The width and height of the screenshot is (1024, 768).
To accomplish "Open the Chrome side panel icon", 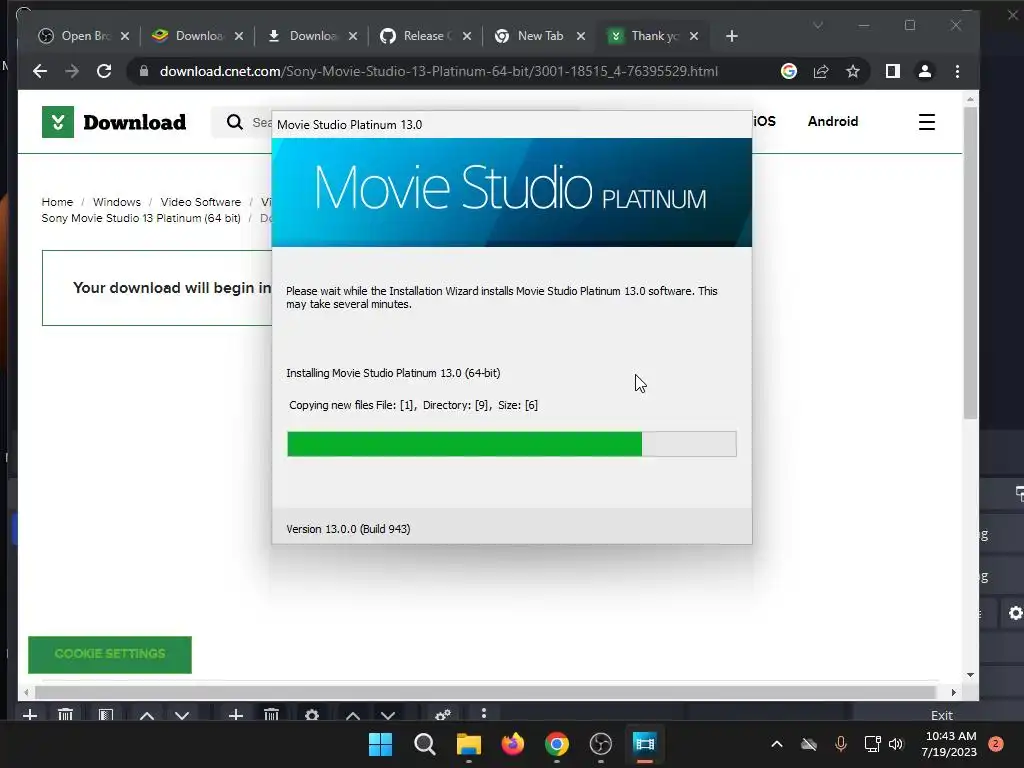I will click(893, 71).
